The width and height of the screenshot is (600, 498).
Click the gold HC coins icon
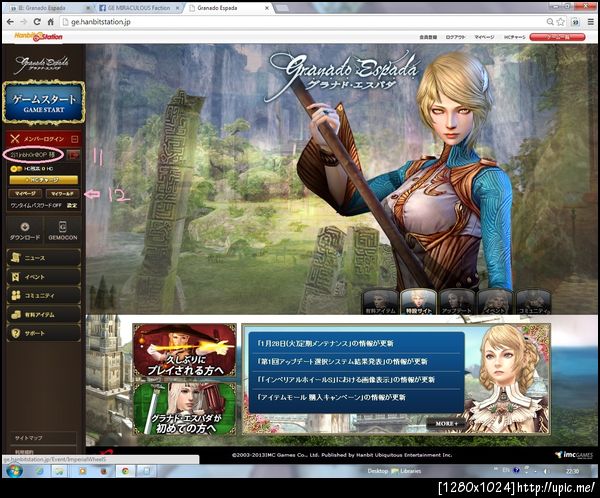pos(16,169)
